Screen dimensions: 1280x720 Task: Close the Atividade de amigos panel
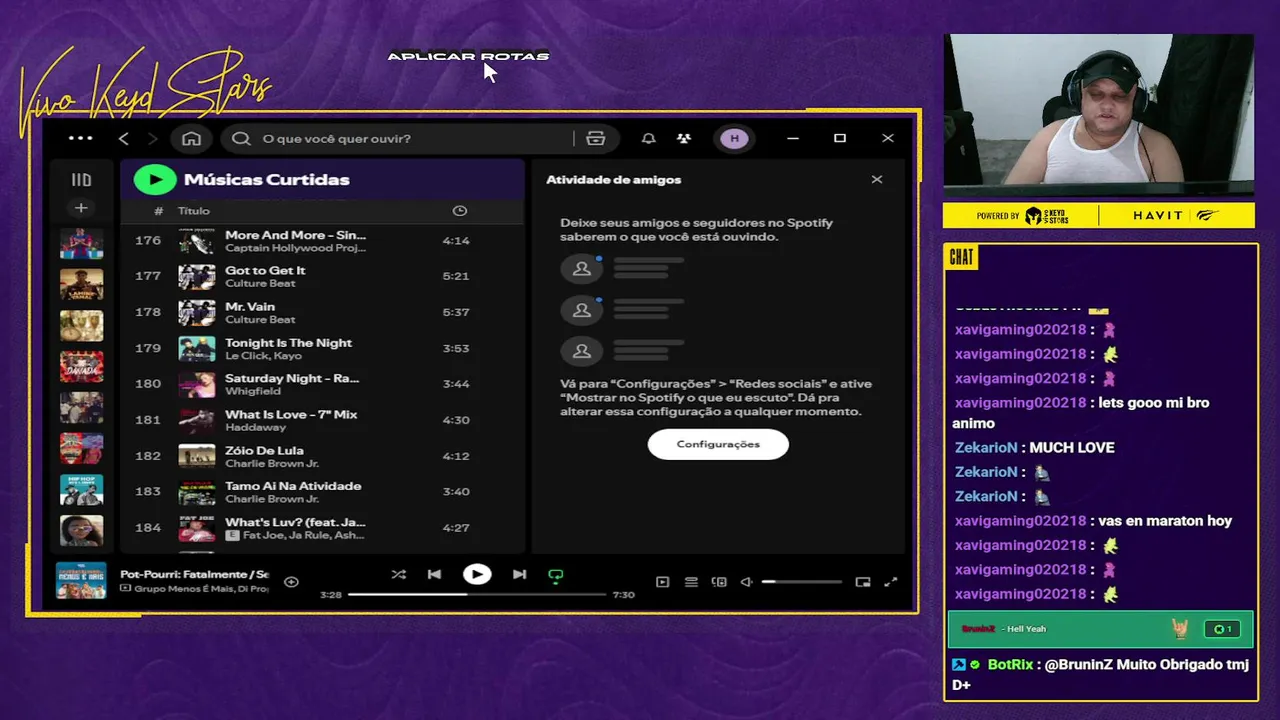(x=877, y=180)
